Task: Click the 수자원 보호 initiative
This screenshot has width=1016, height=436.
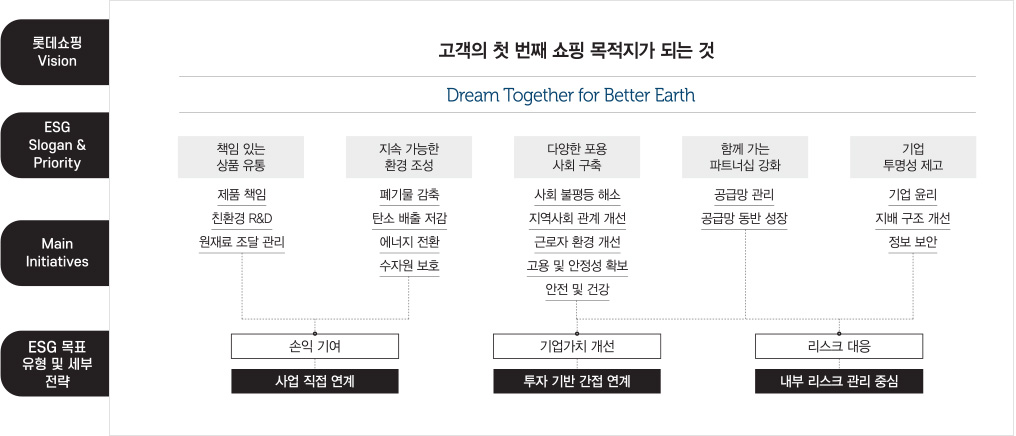Action: [x=409, y=266]
